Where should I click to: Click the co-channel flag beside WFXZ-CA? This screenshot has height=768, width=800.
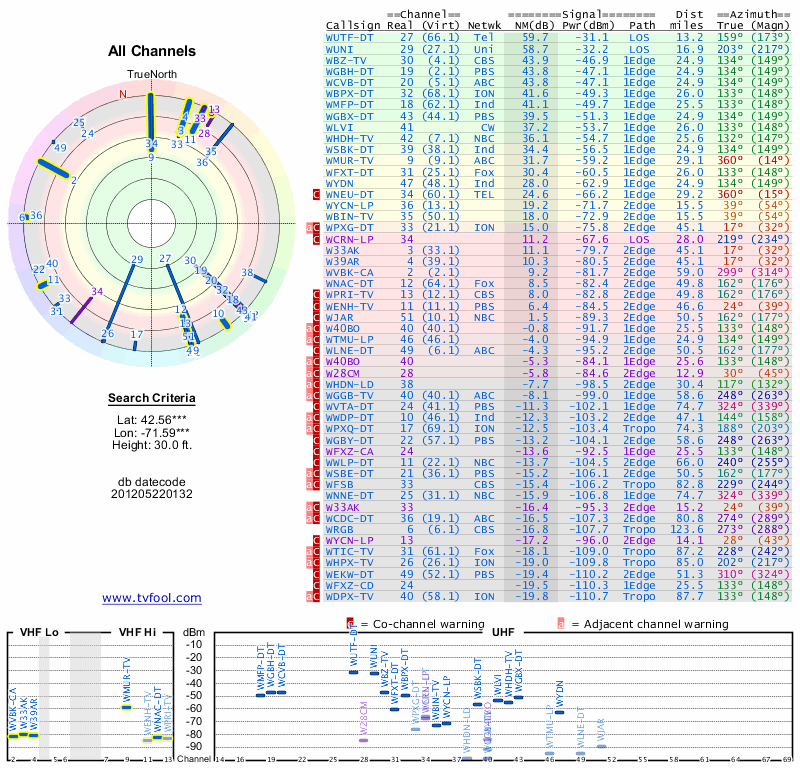316,451
